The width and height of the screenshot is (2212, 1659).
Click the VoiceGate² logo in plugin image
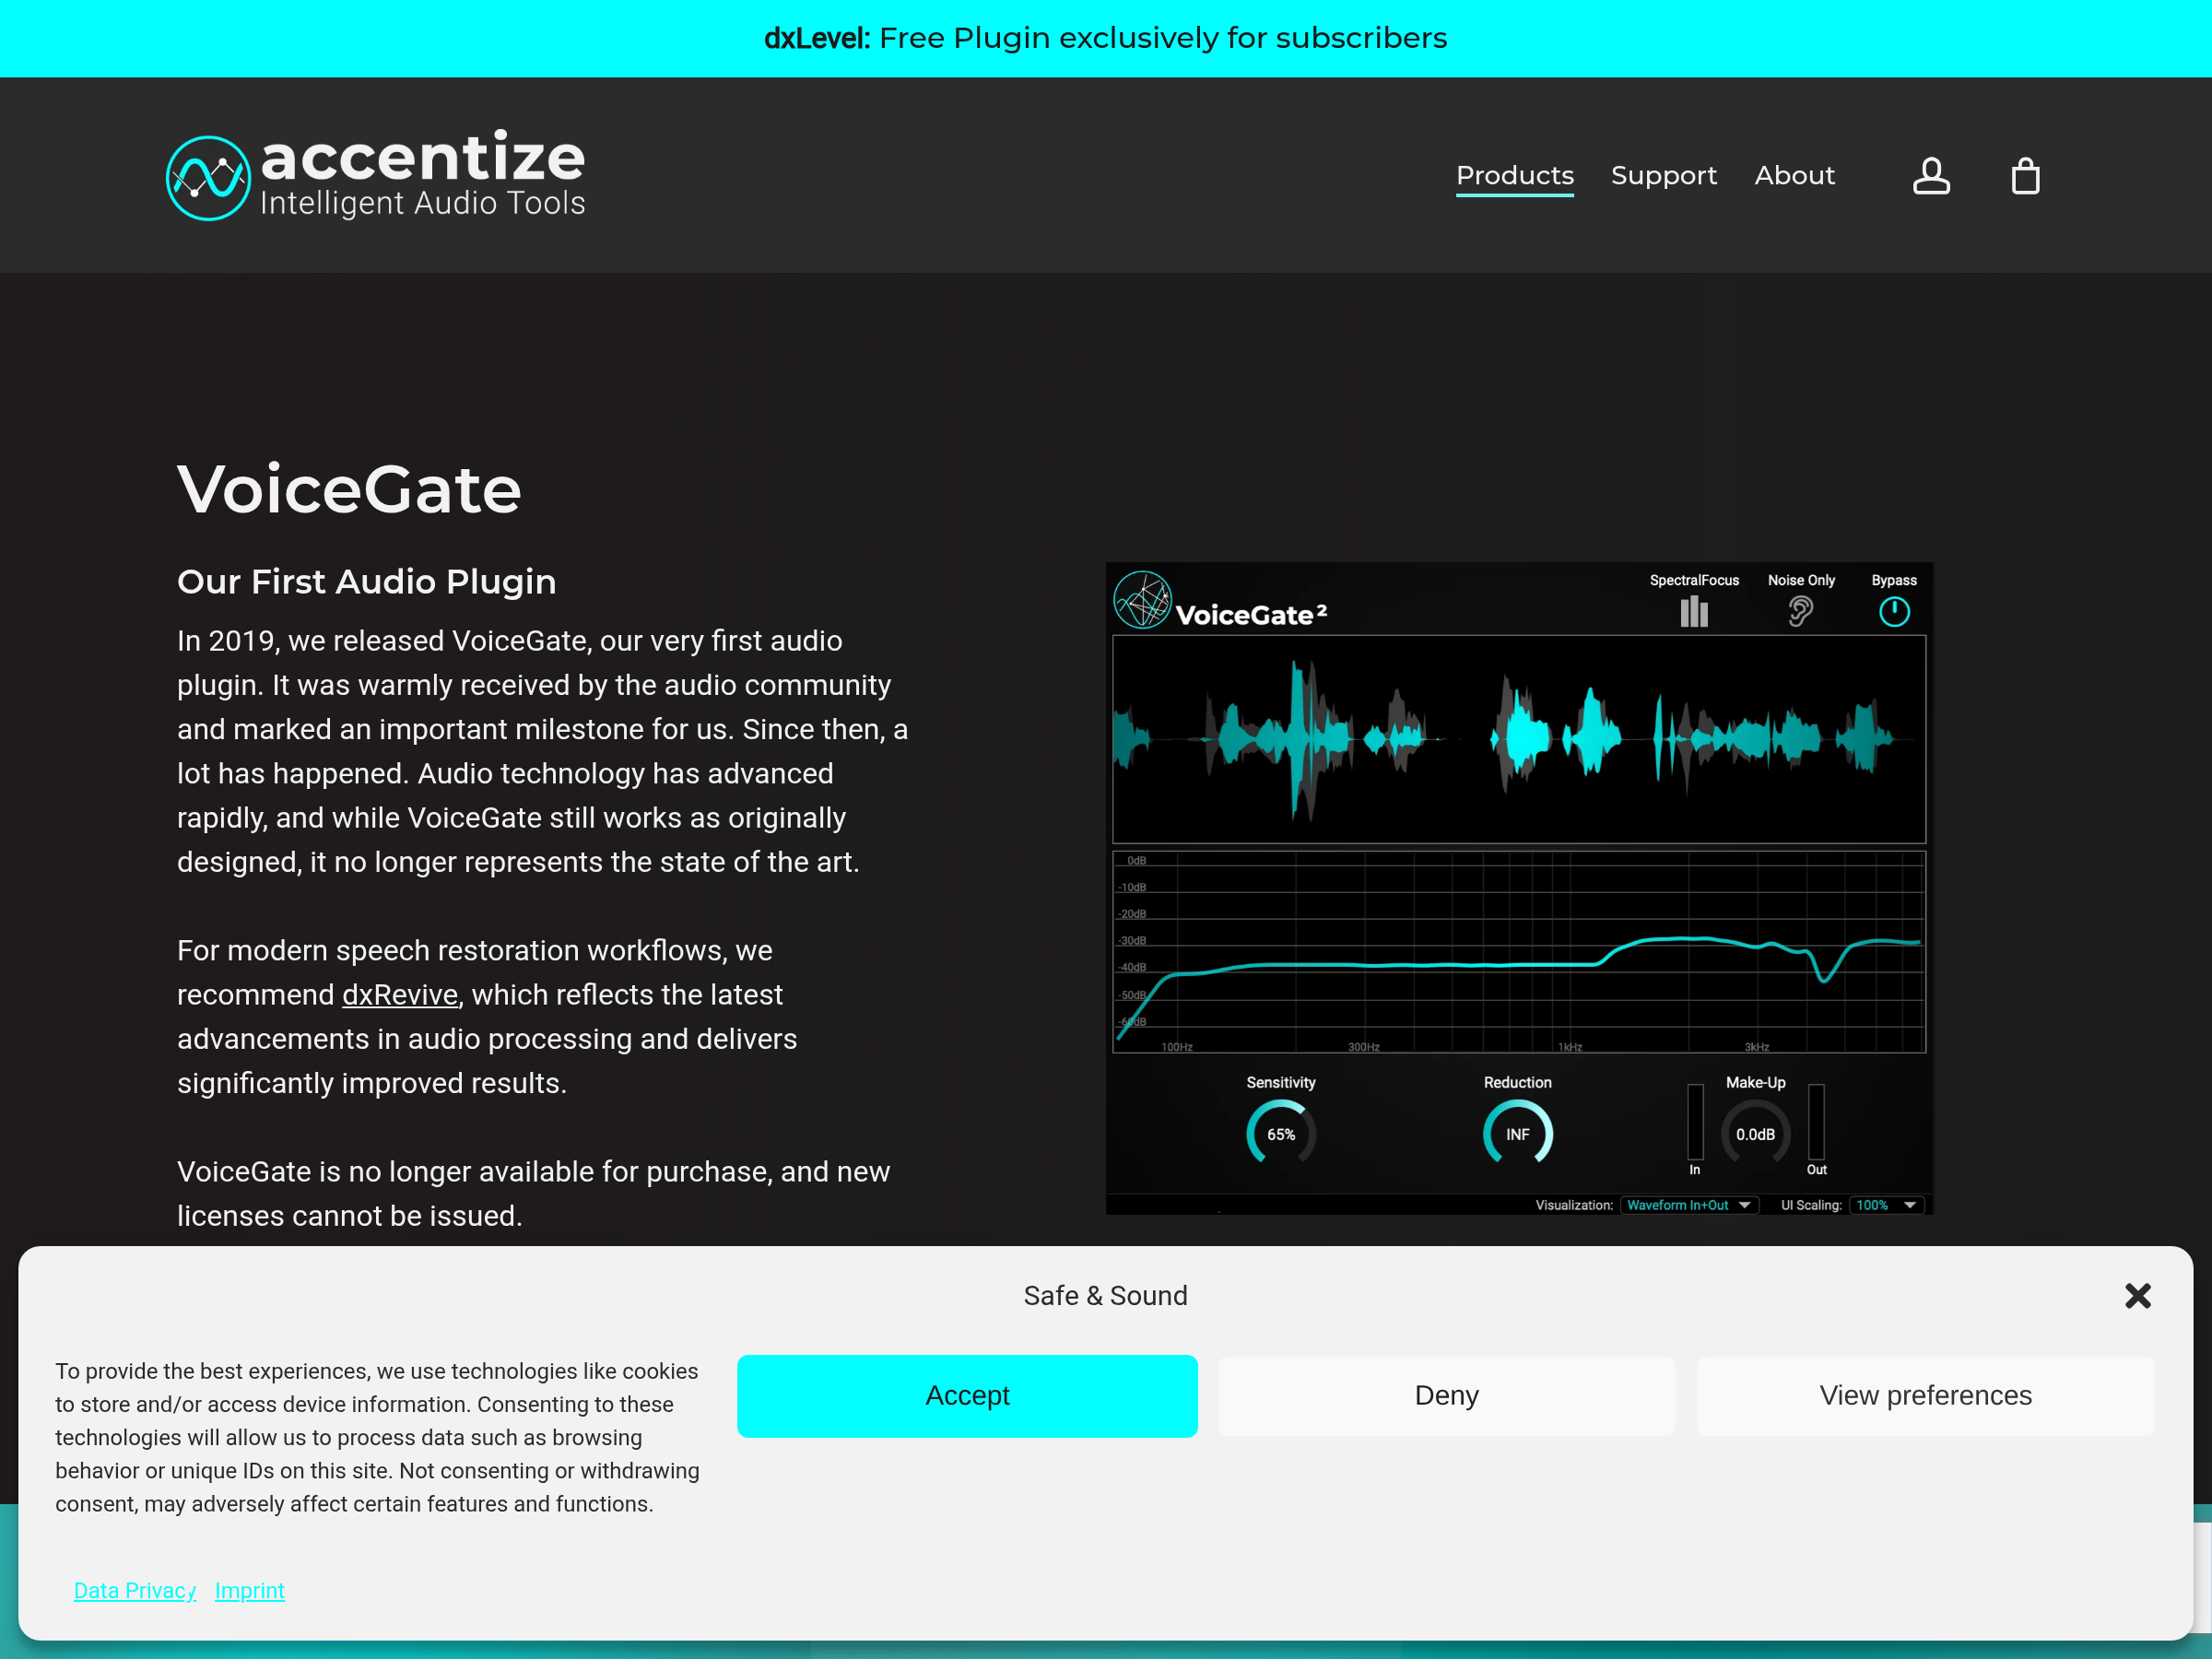coord(1220,601)
